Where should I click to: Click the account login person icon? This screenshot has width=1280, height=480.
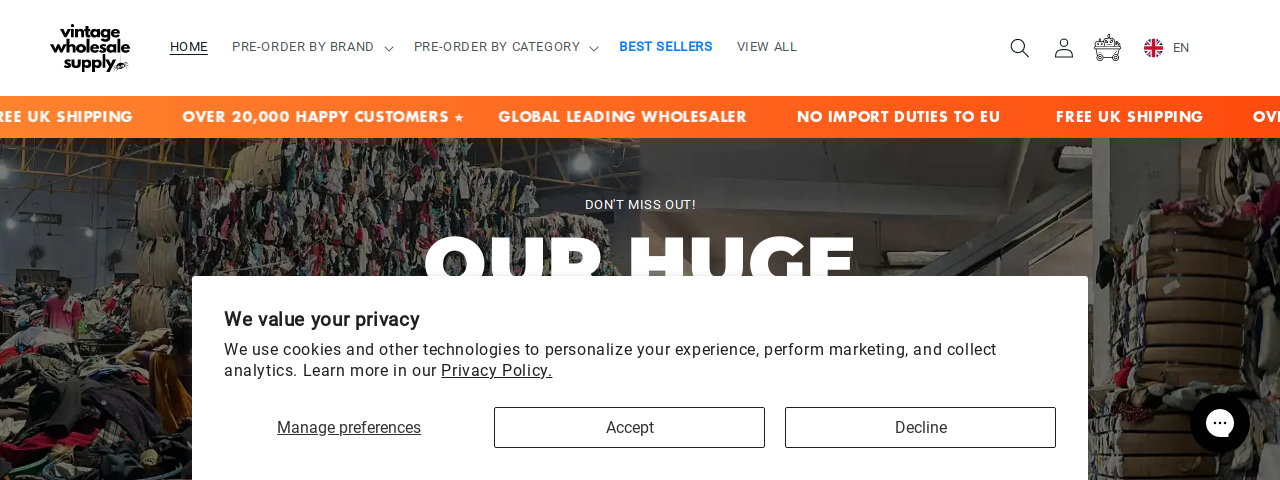[x=1064, y=48]
